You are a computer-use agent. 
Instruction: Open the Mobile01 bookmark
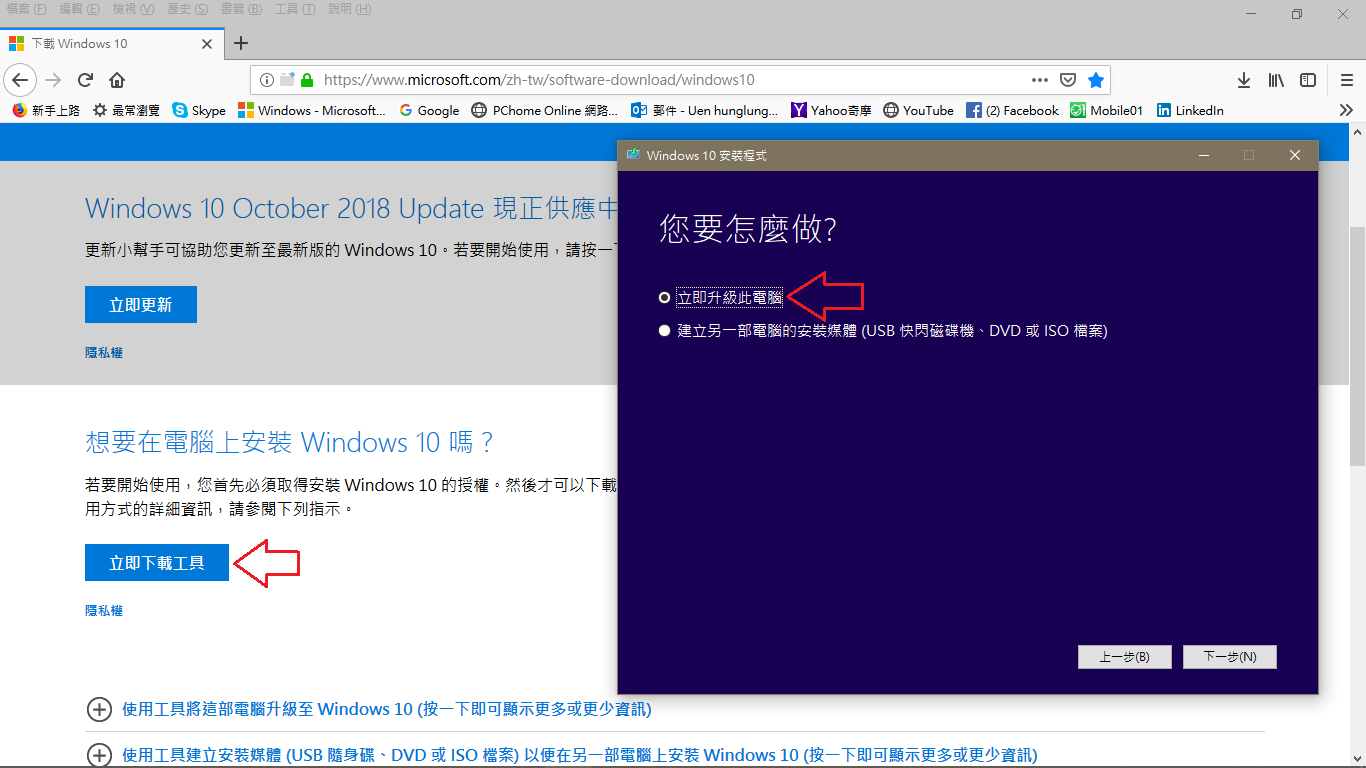pyautogui.click(x=1106, y=110)
